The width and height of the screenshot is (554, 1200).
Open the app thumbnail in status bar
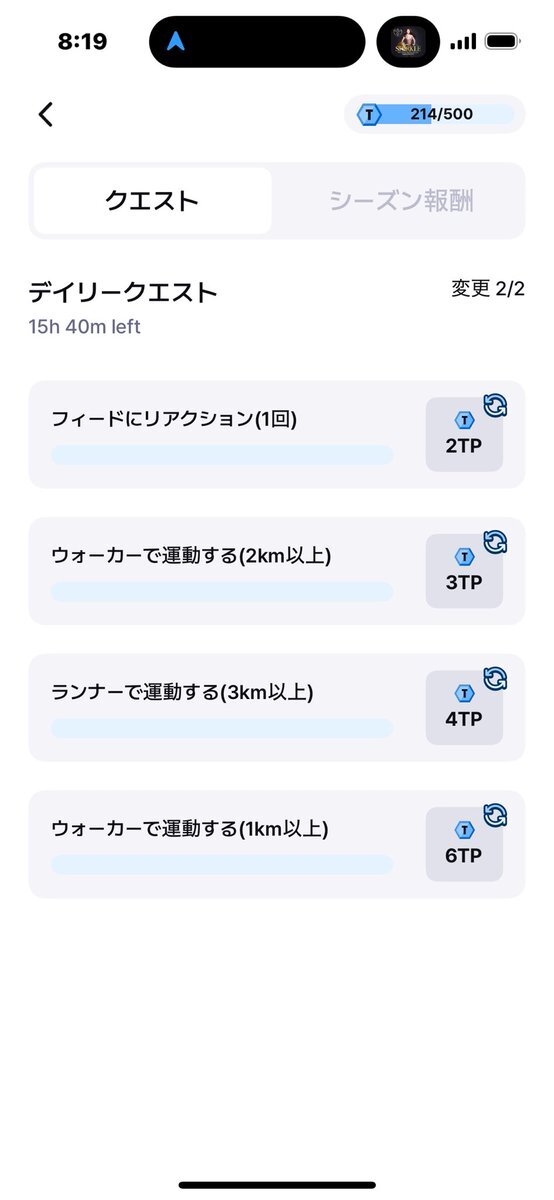tap(408, 42)
